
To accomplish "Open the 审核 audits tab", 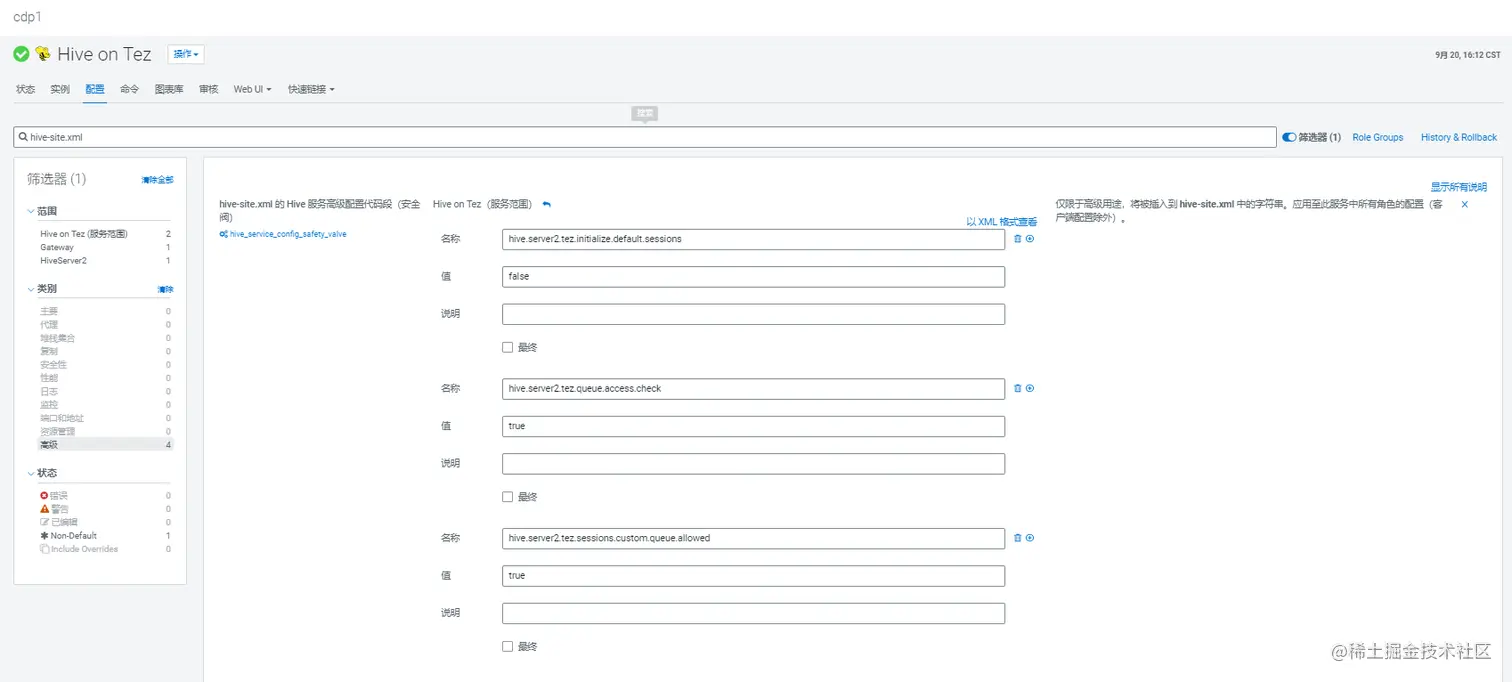I will [208, 89].
